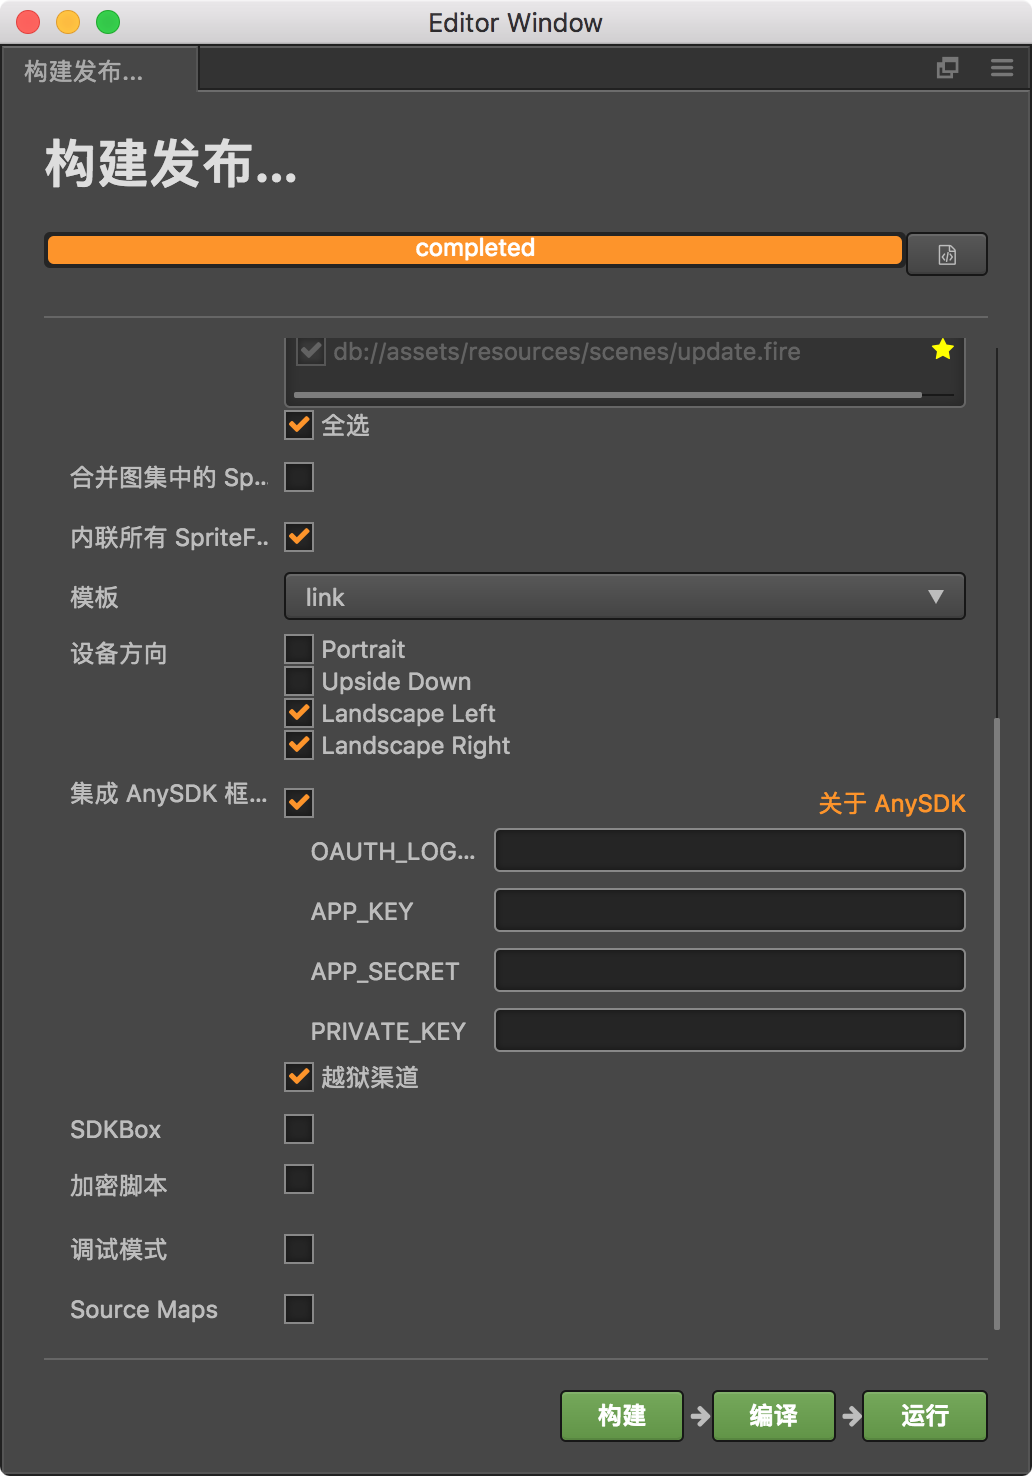This screenshot has height=1476, width=1032.
Task: Click the 构建 build button
Action: pyautogui.click(x=622, y=1415)
